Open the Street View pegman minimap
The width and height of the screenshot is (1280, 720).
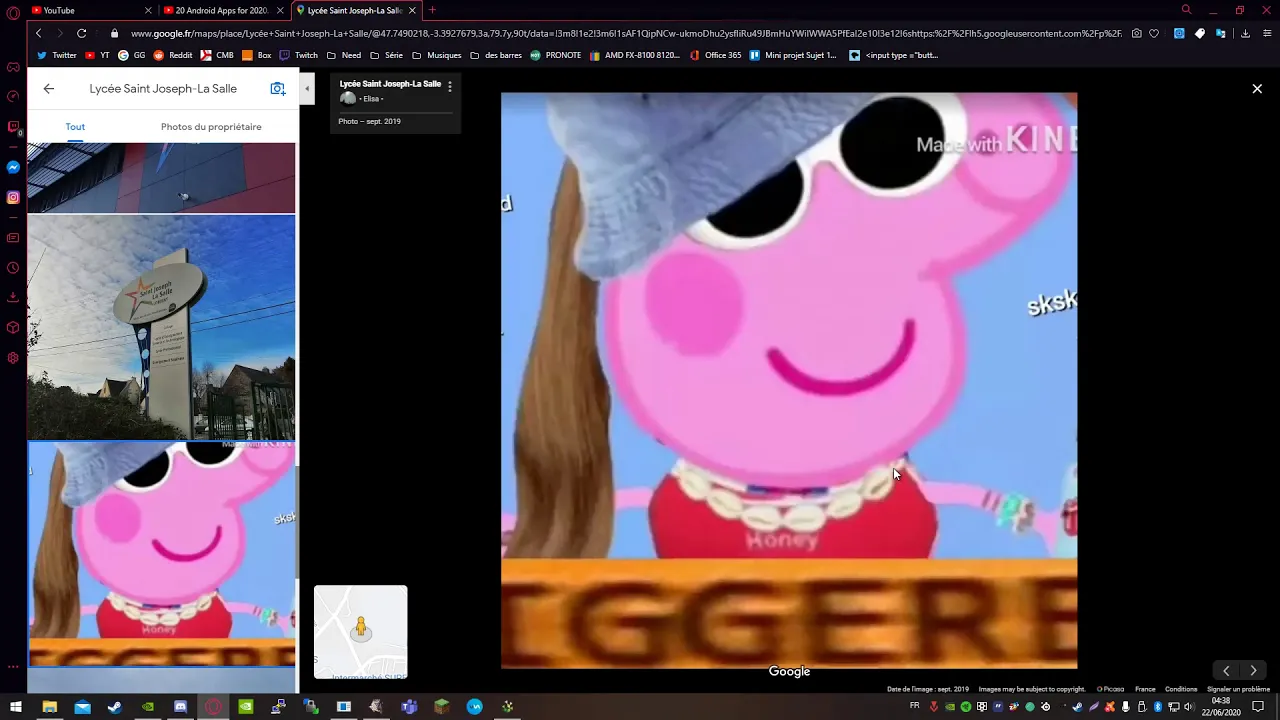click(x=360, y=632)
